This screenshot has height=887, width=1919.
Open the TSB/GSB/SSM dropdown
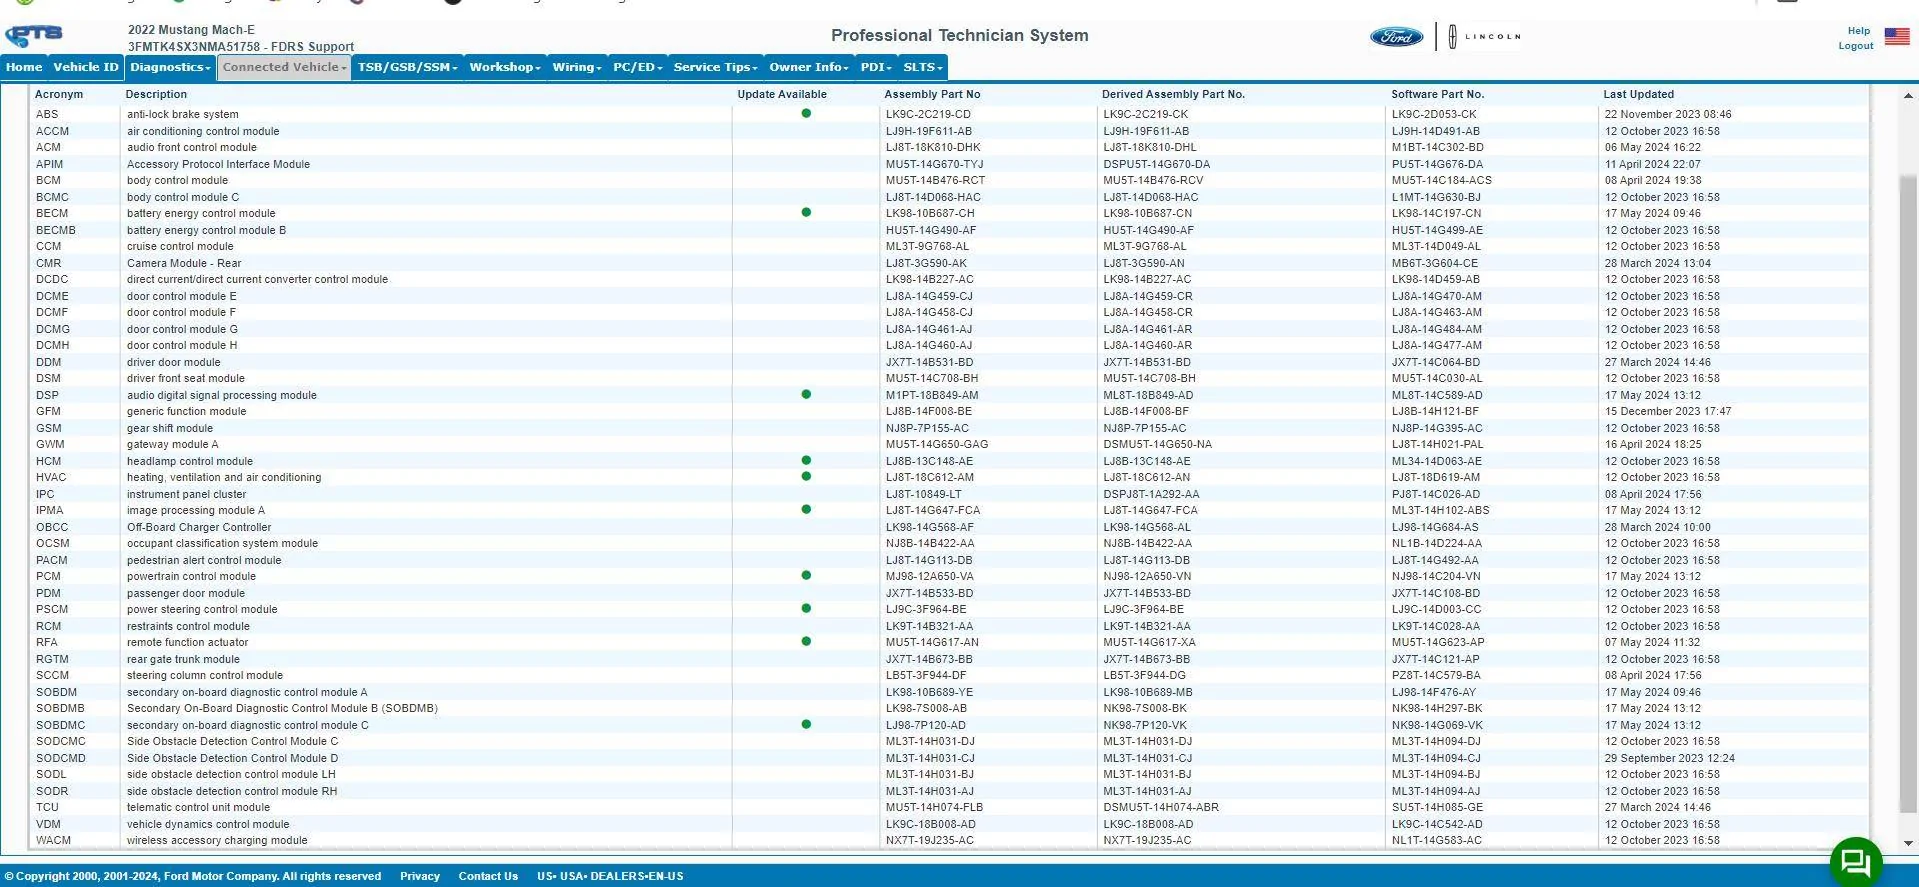tap(407, 67)
